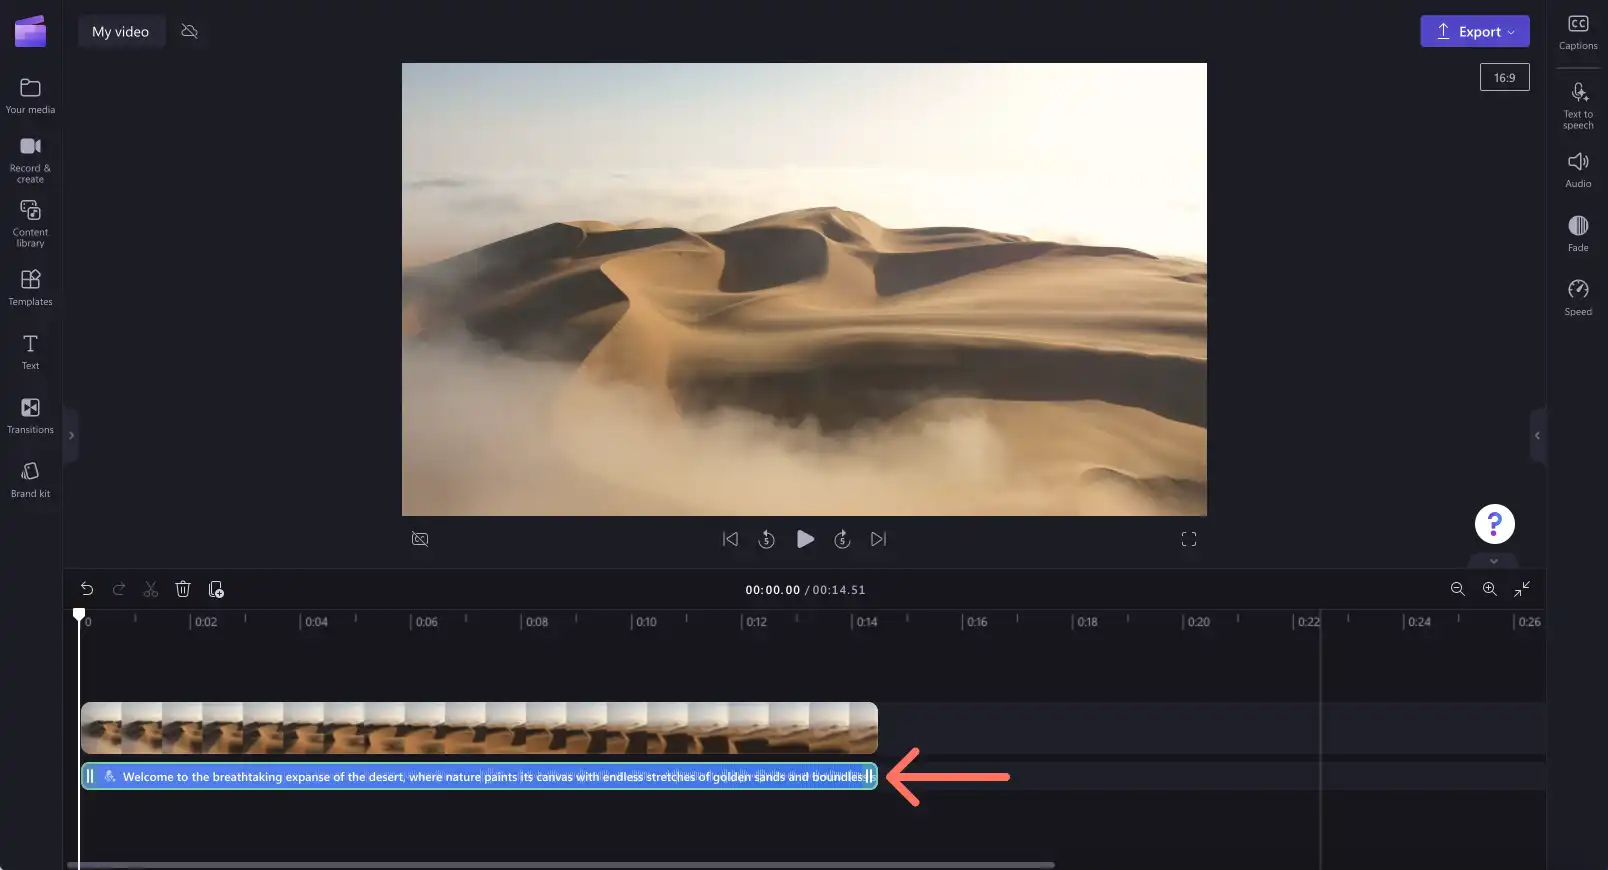Toggle the cloud sync status icon
Image resolution: width=1608 pixels, height=870 pixels.
[x=189, y=32]
